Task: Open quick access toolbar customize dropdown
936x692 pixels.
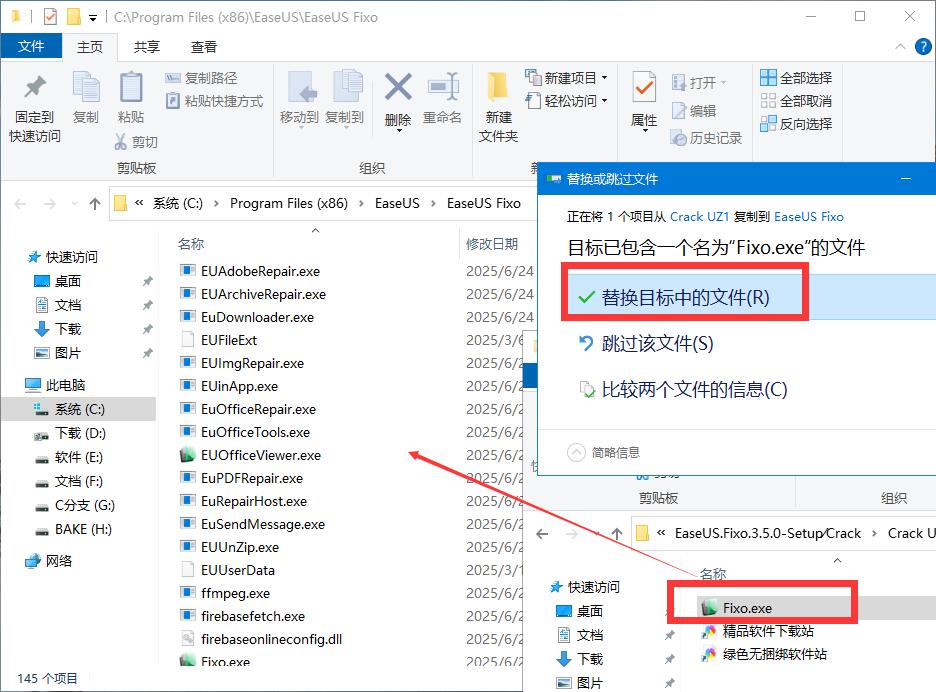Action: point(93,18)
